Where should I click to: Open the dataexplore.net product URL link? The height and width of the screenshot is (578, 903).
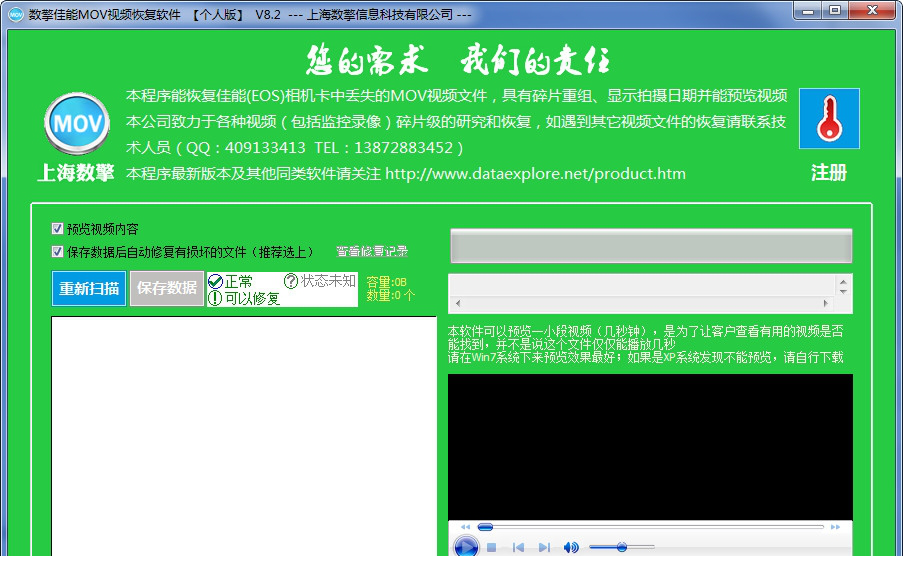[536, 174]
